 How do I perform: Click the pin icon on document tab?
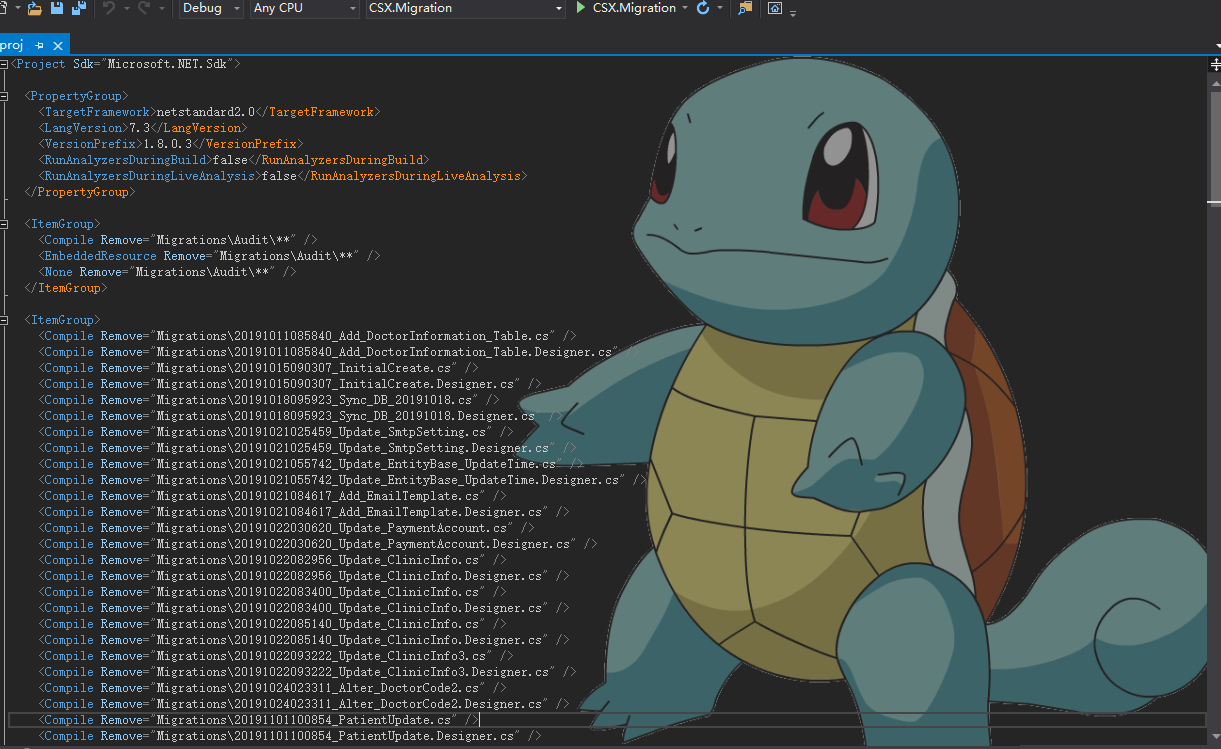pos(40,45)
